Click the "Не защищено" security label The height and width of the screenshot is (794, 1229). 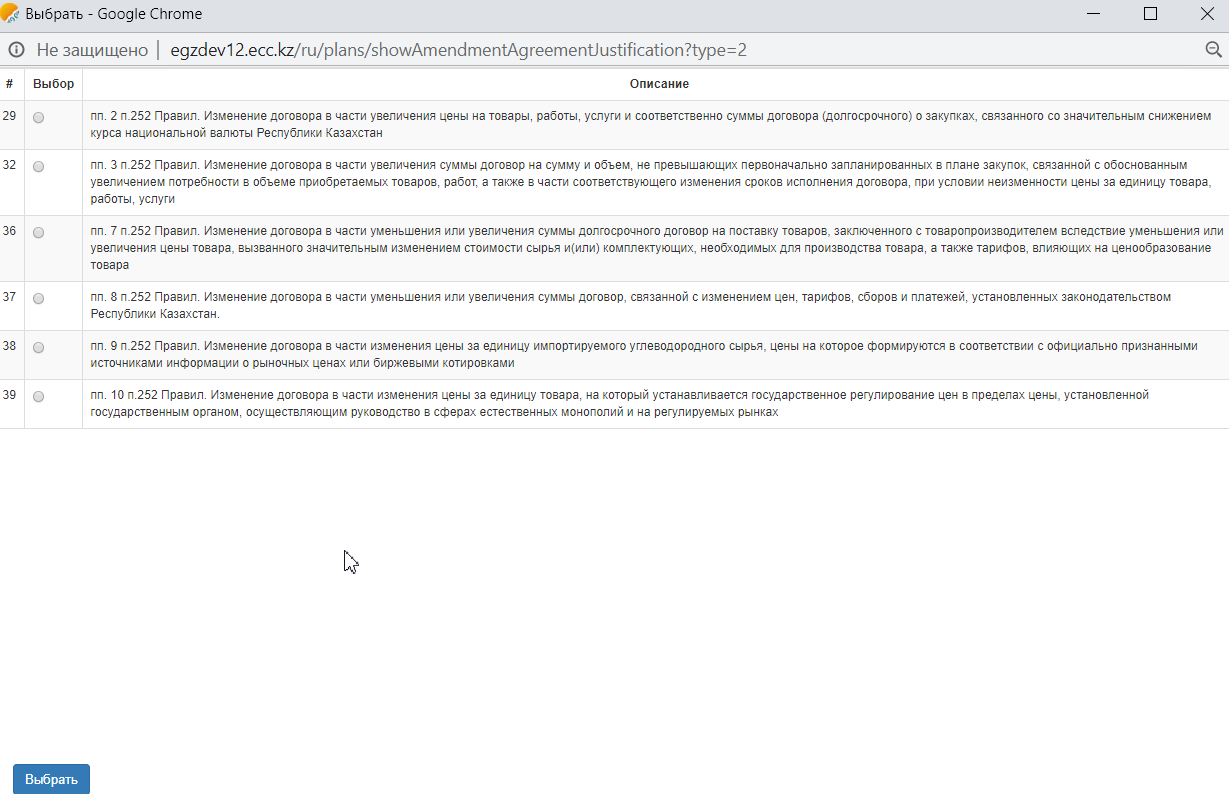point(91,50)
